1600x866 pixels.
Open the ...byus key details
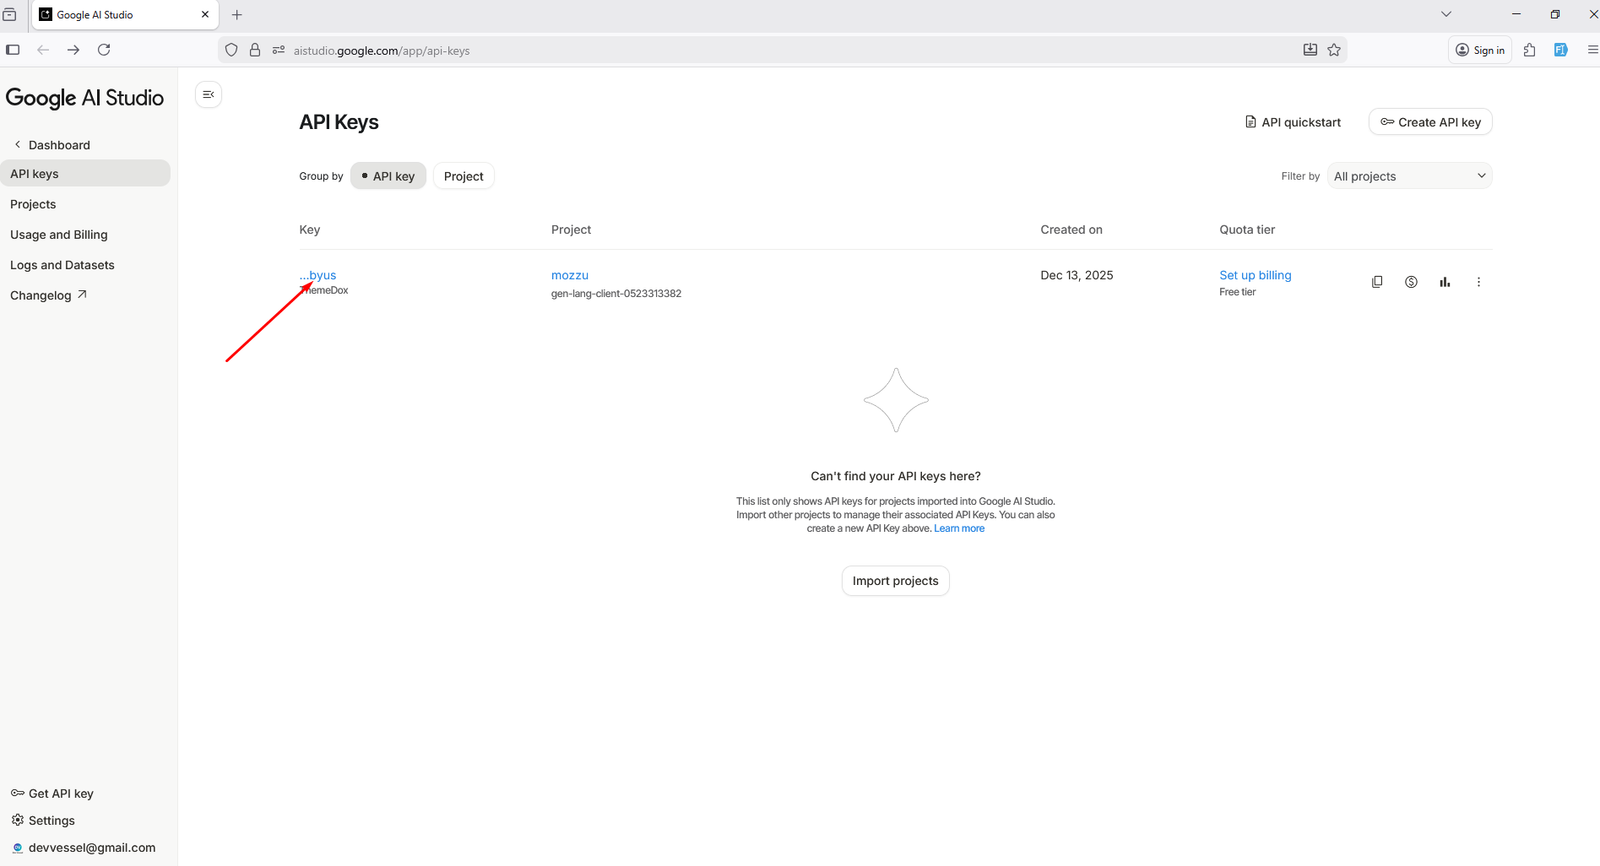coord(318,275)
